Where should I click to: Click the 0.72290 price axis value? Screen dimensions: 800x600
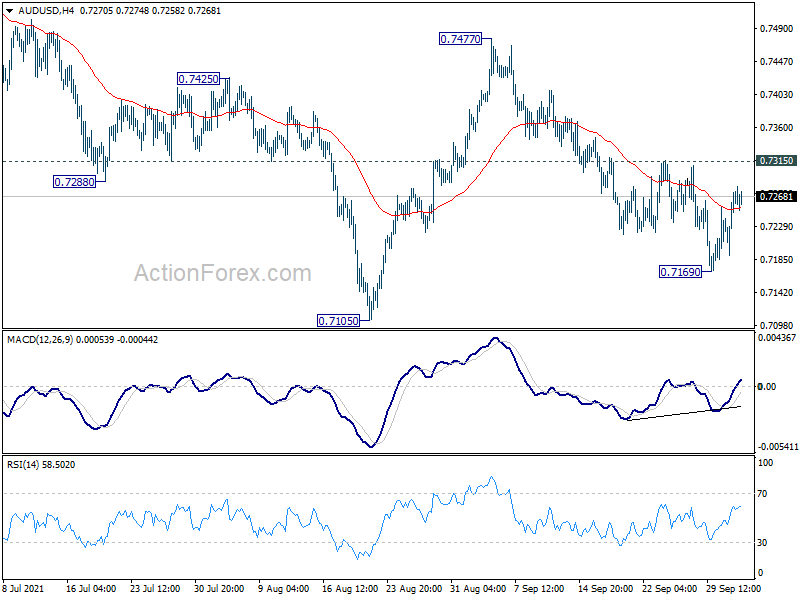[x=777, y=227]
